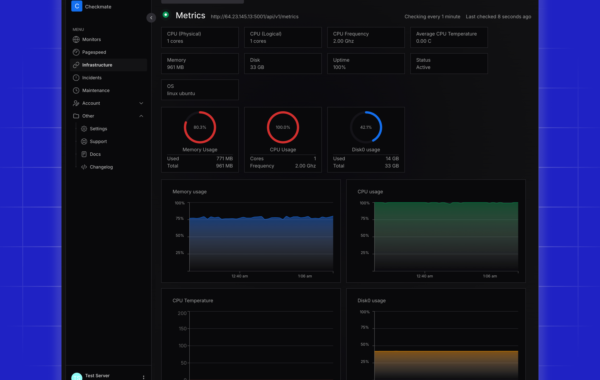Click the Changelog code icon
600x380 pixels.
tap(84, 167)
